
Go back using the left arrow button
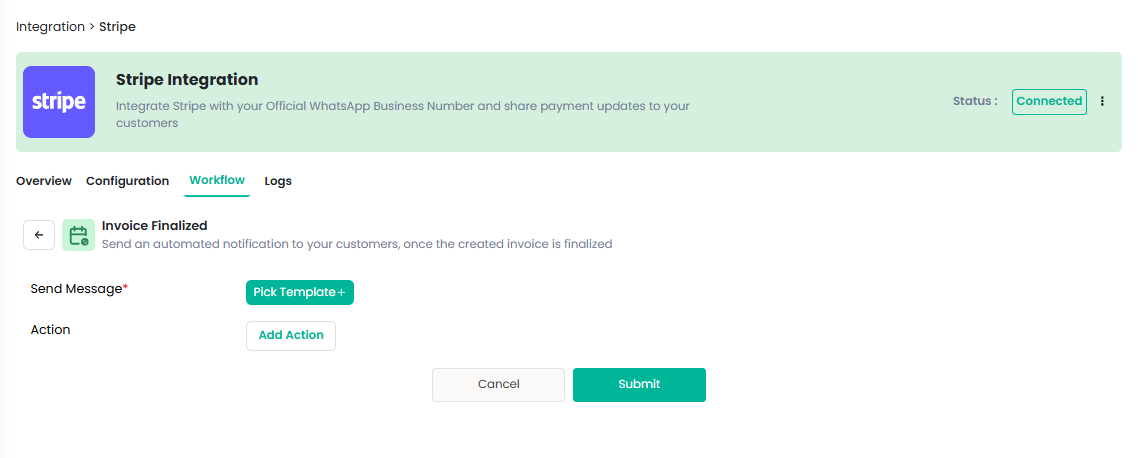click(39, 235)
